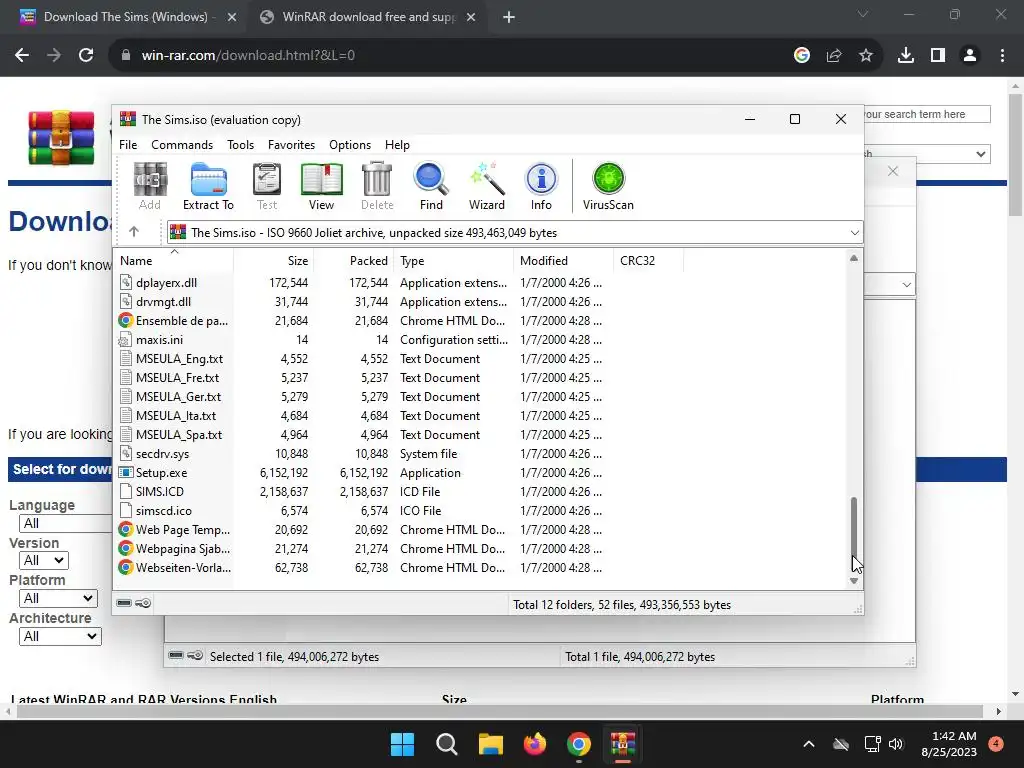
Task: Run the VirusScan toolbar icon
Action: point(608,186)
